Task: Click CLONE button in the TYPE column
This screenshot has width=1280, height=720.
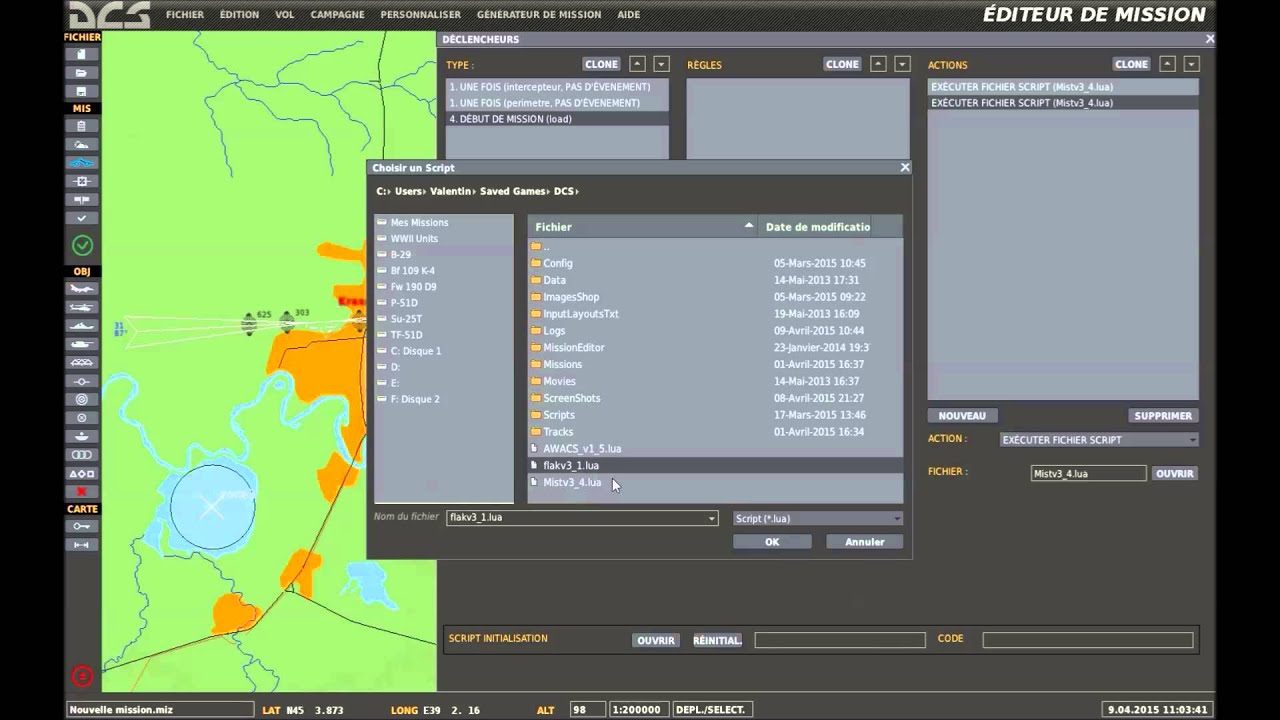Action: coord(601,64)
